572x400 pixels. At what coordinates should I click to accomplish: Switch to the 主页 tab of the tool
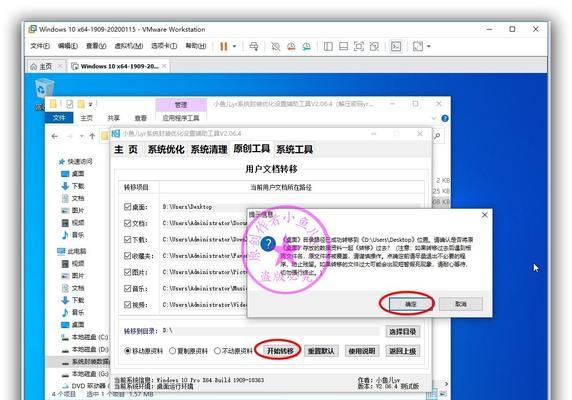pos(126,149)
